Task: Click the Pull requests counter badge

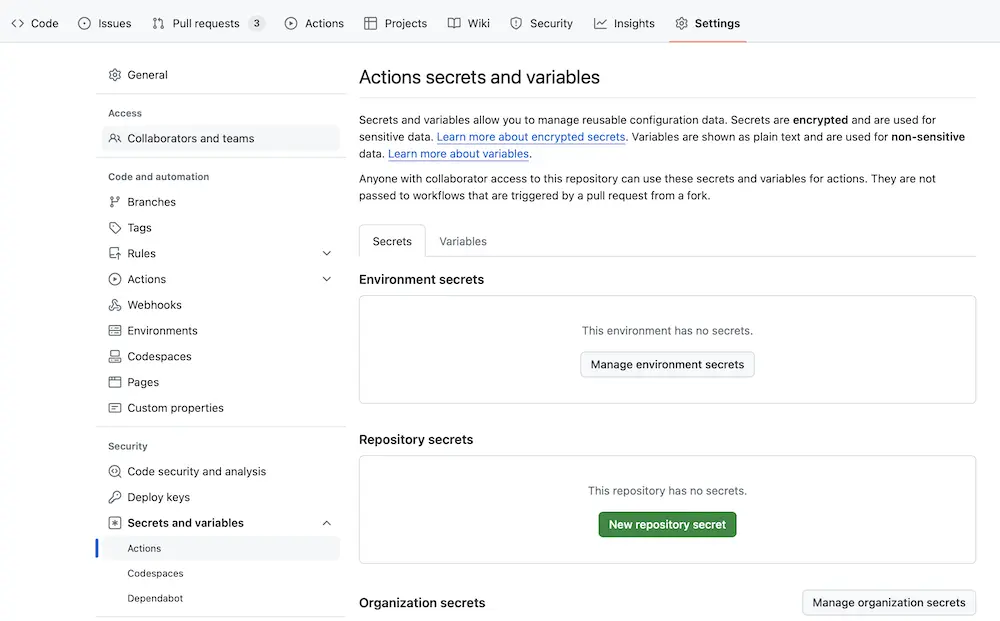Action: (255, 23)
